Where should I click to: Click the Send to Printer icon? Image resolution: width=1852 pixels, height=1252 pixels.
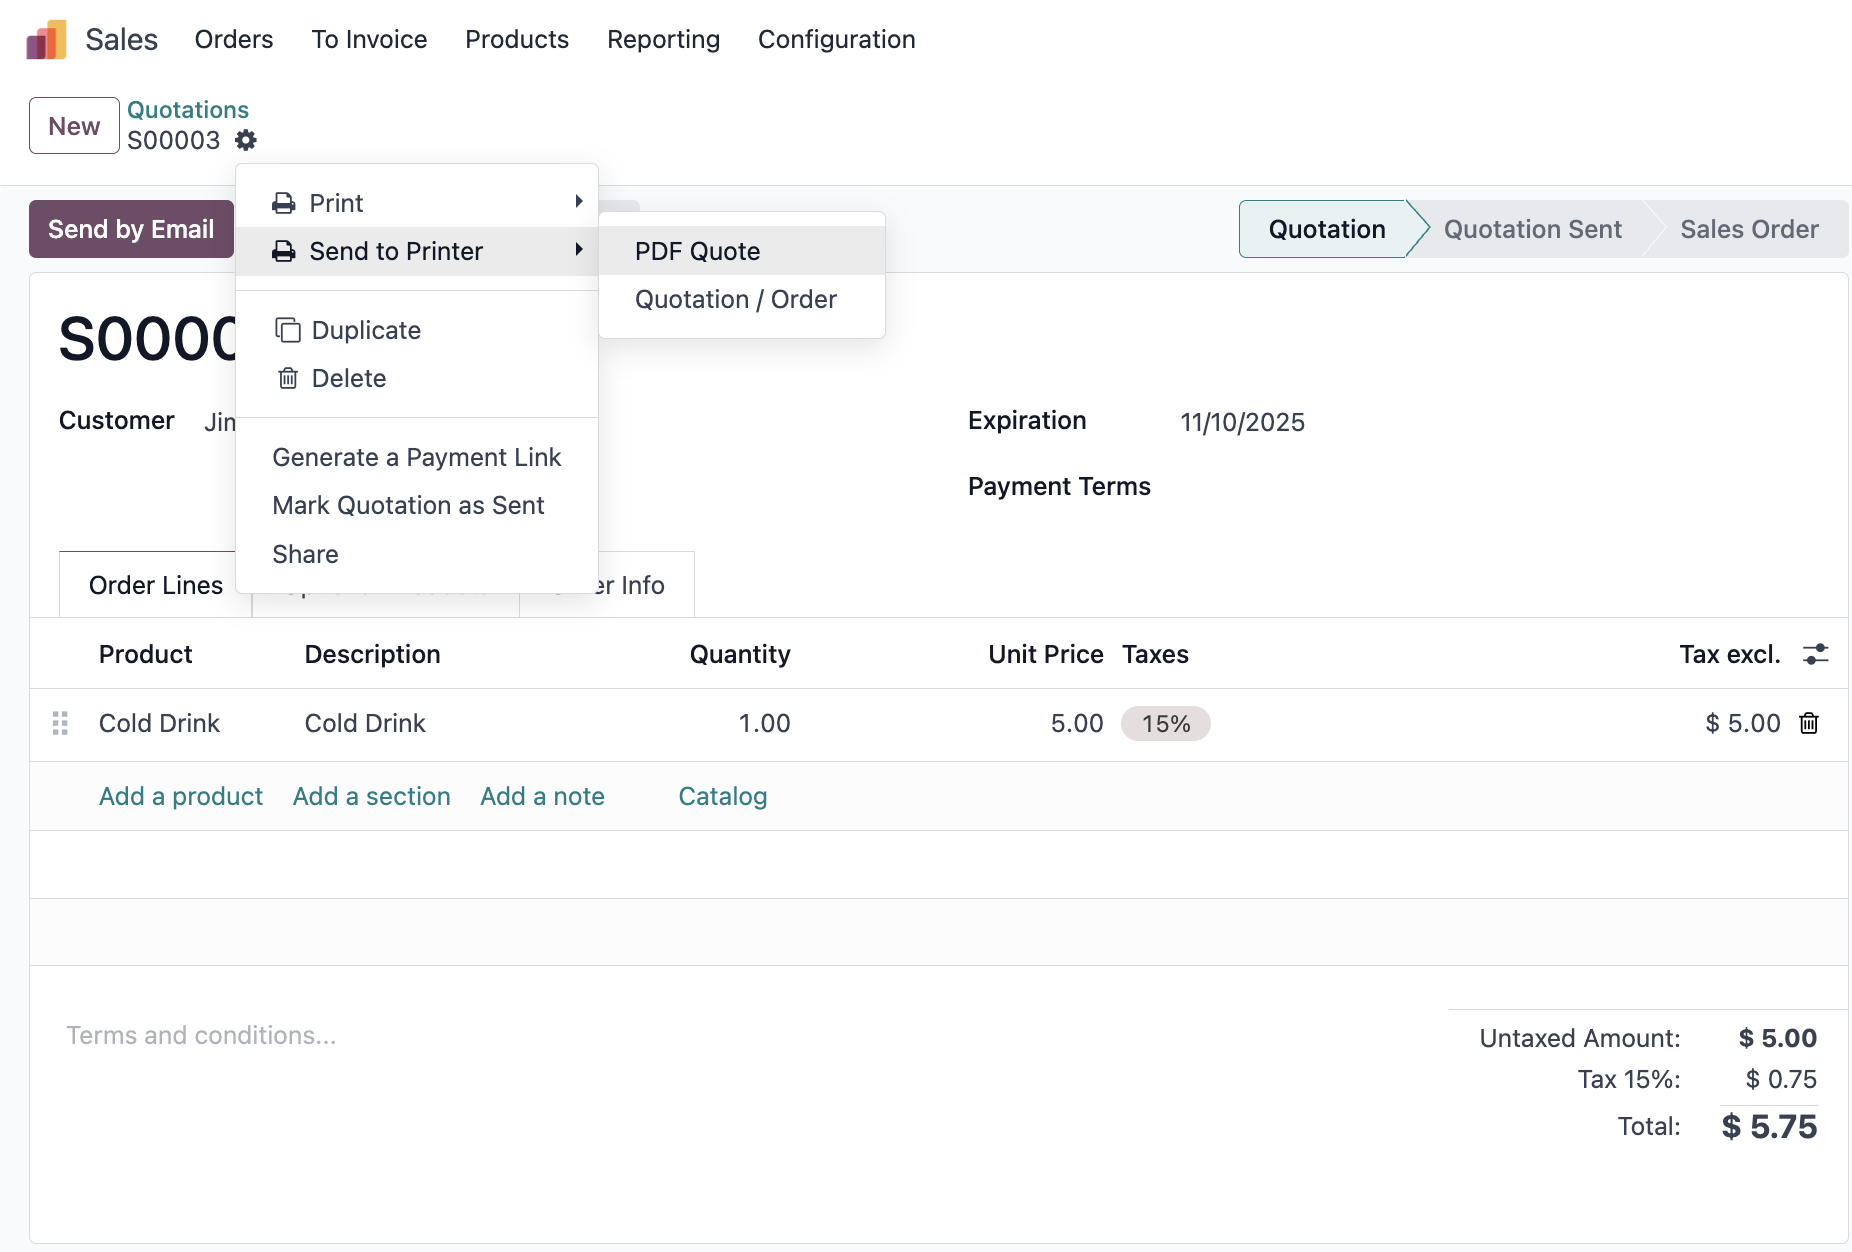[284, 251]
